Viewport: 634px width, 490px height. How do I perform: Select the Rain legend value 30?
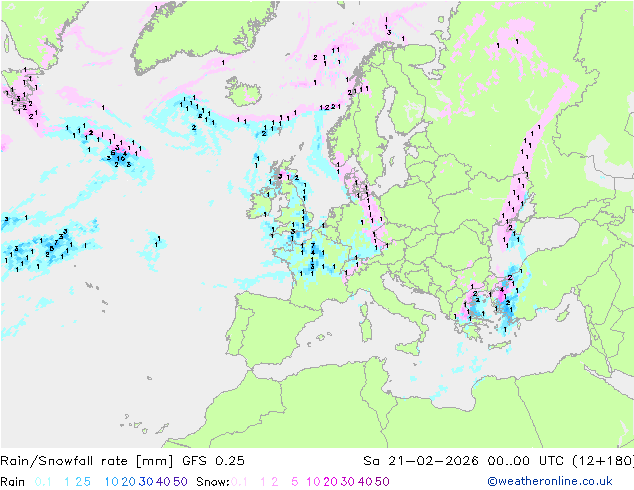[146, 482]
